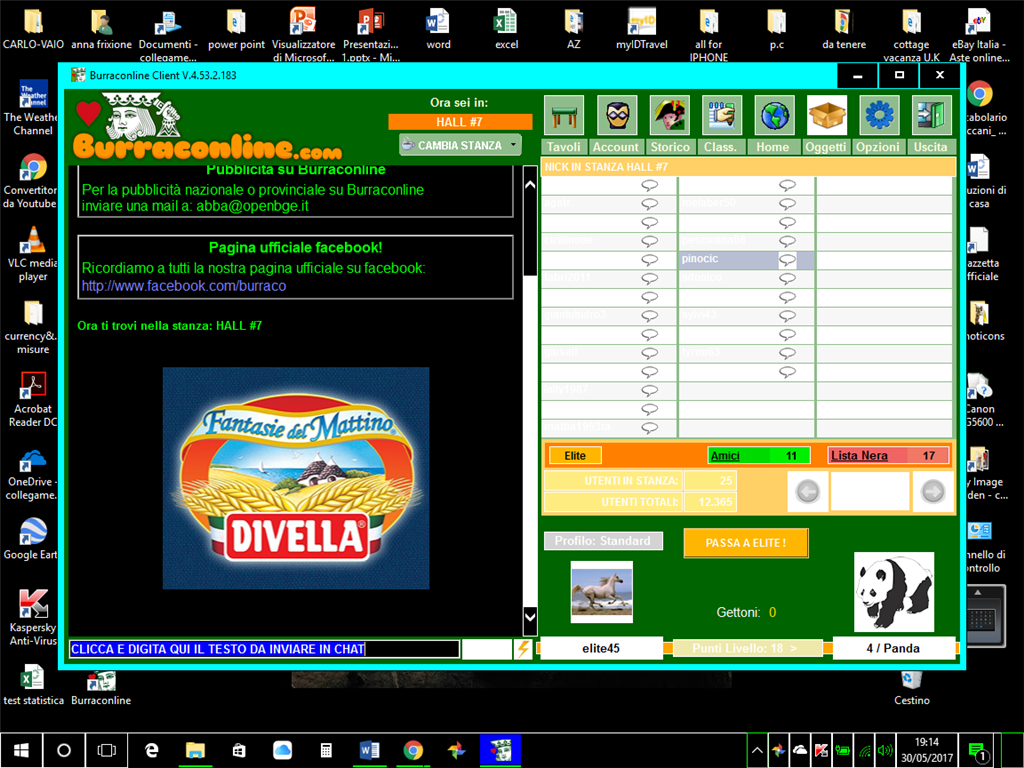Open Google Chrome from the taskbar
The width and height of the screenshot is (1024, 768).
pos(413,750)
